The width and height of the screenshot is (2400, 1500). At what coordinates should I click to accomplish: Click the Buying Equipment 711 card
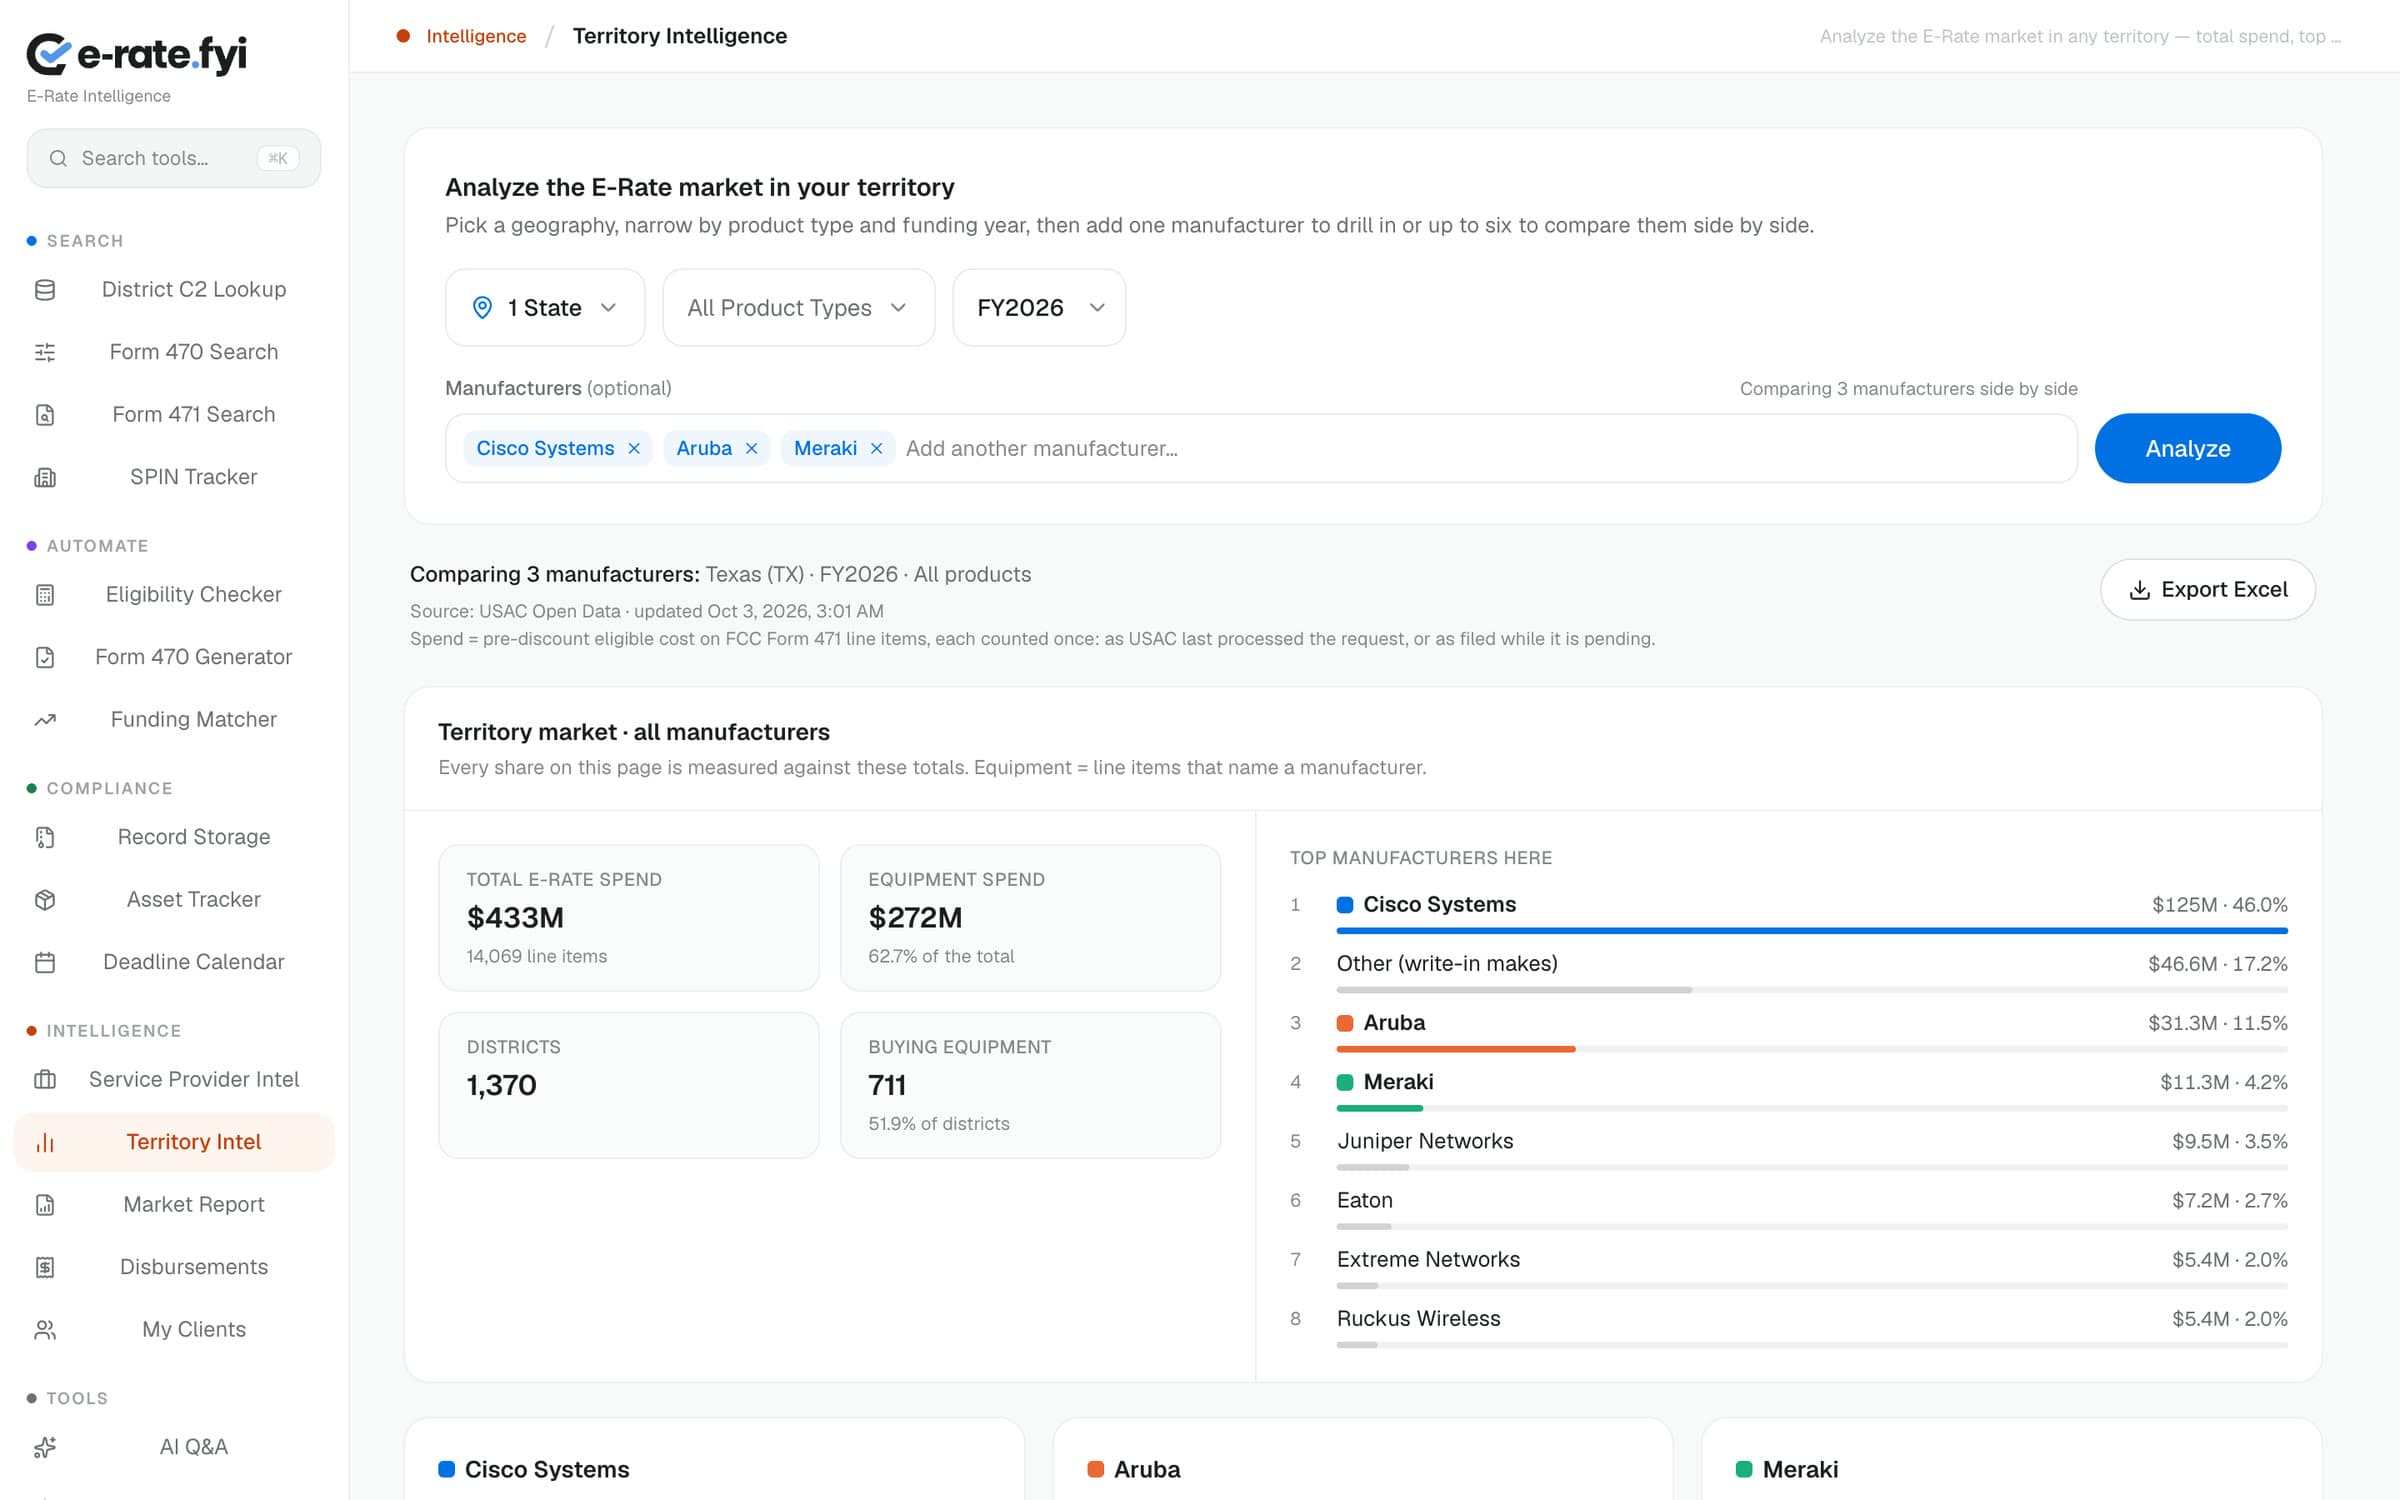point(1030,1085)
